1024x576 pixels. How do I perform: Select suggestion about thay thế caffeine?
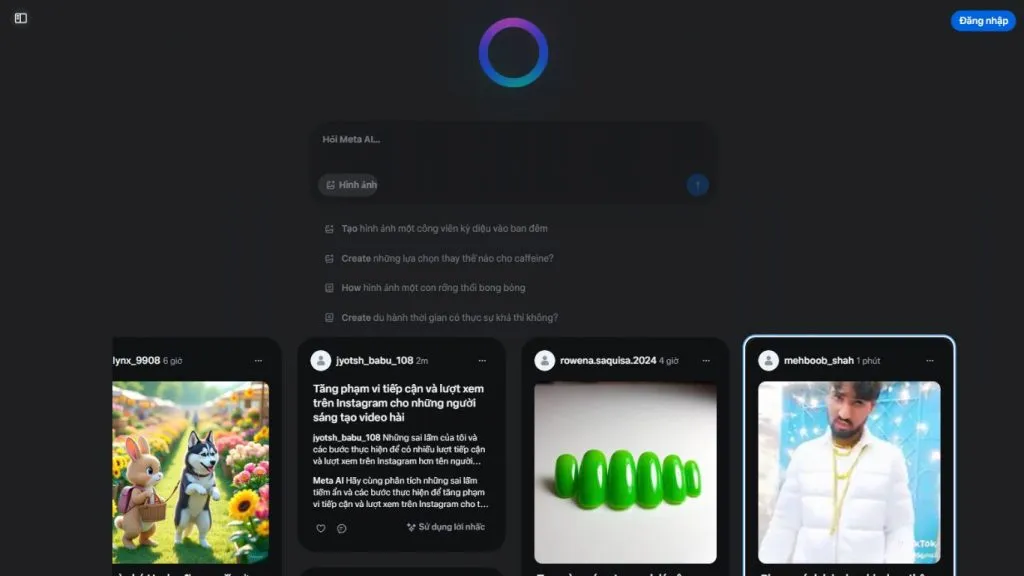tap(447, 259)
